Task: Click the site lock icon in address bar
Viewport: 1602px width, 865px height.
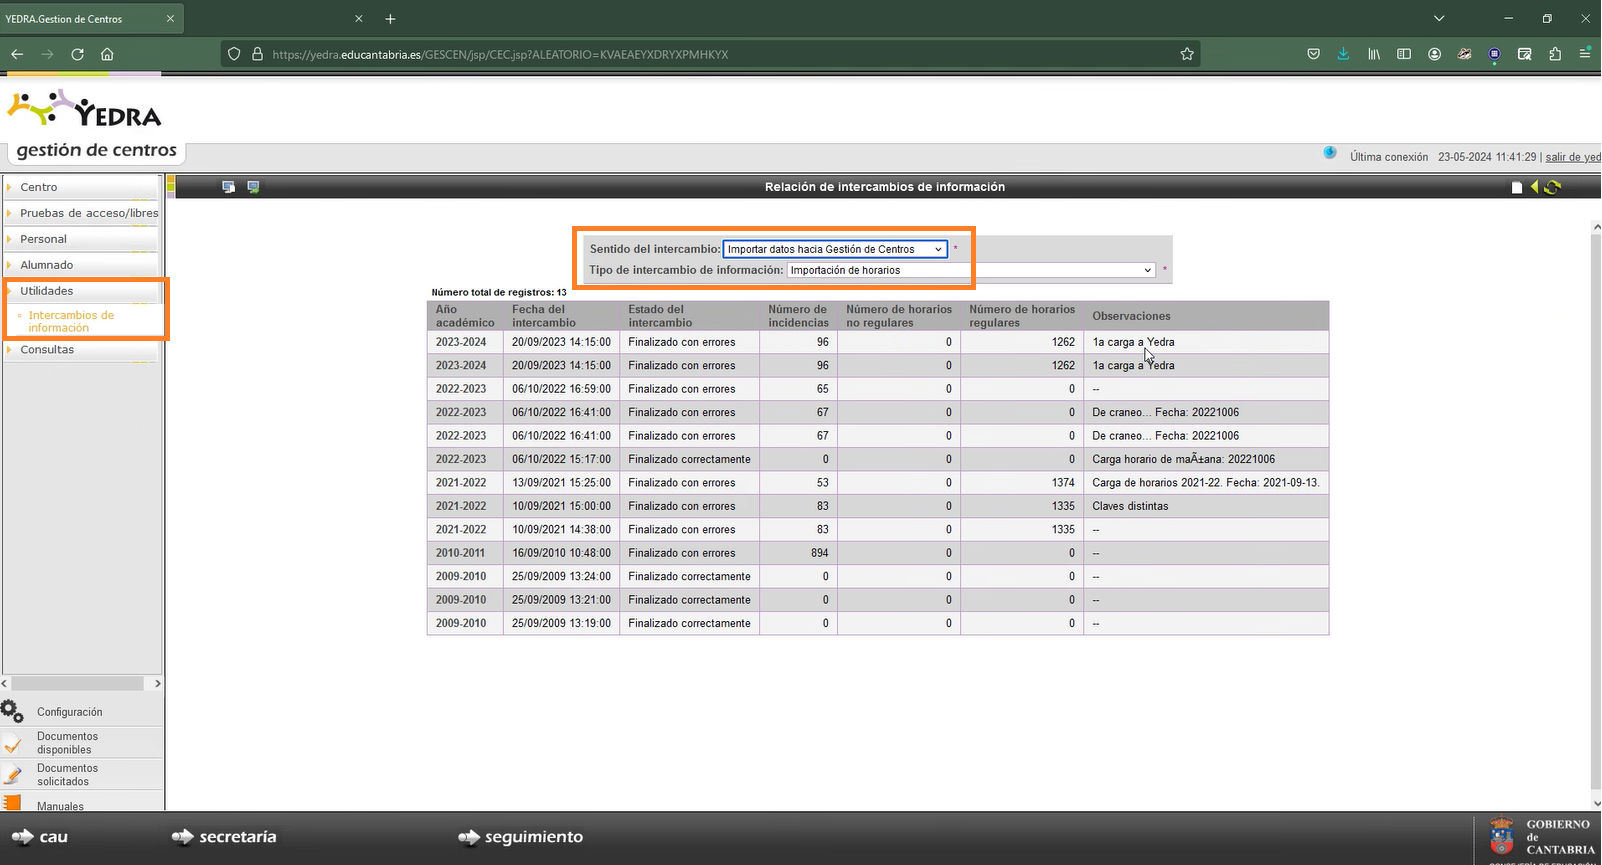Action: pyautogui.click(x=257, y=54)
